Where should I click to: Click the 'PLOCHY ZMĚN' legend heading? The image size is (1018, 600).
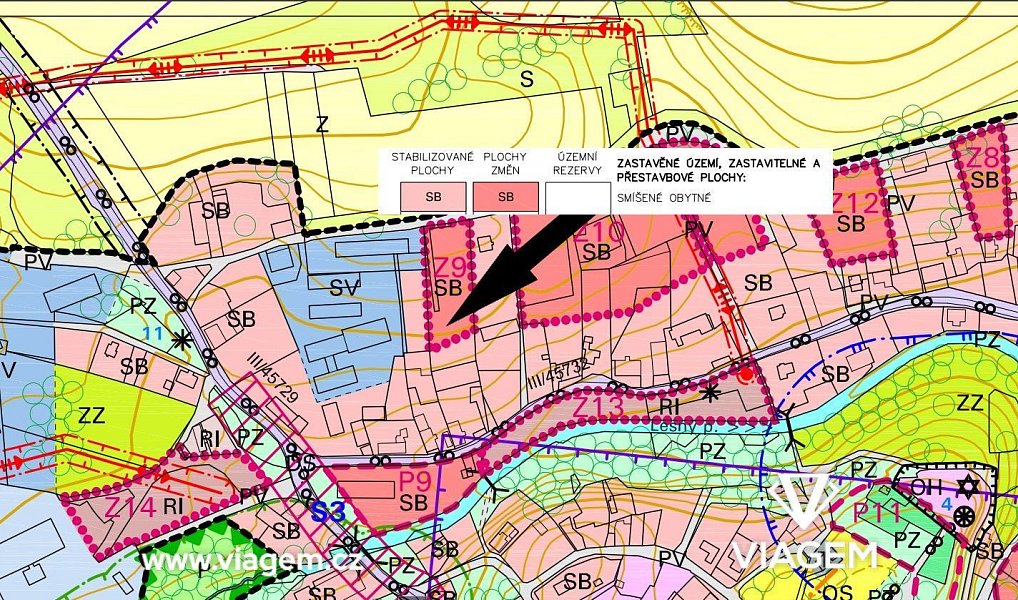[504, 163]
